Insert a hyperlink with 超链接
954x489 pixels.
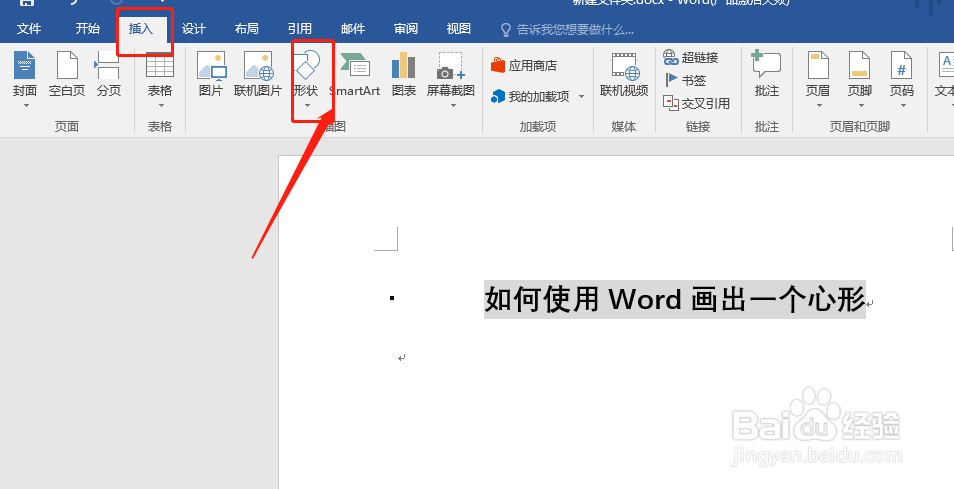tap(691, 58)
